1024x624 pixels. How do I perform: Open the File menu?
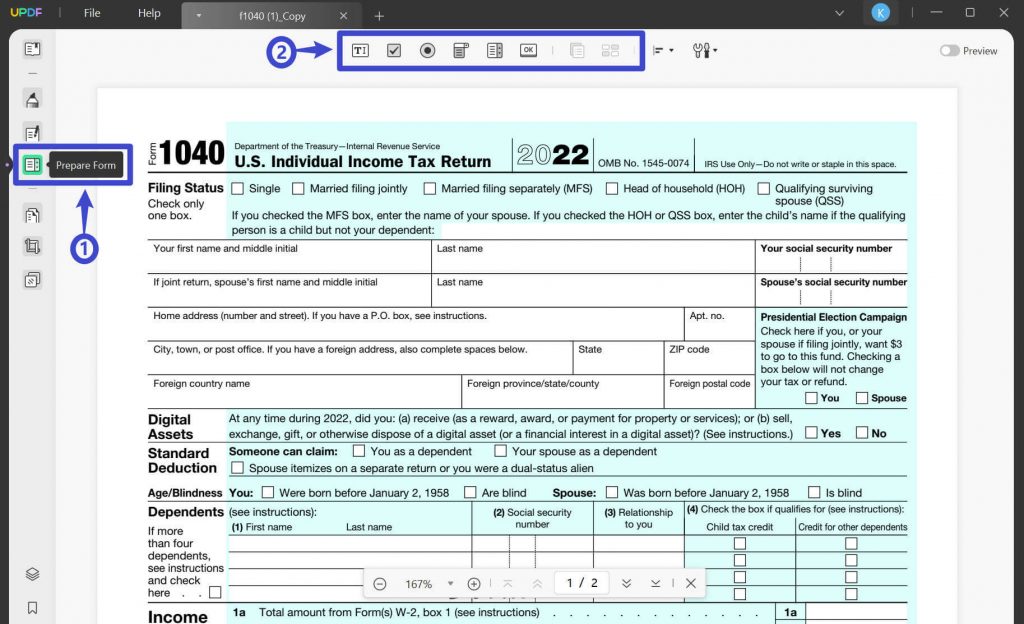point(91,13)
